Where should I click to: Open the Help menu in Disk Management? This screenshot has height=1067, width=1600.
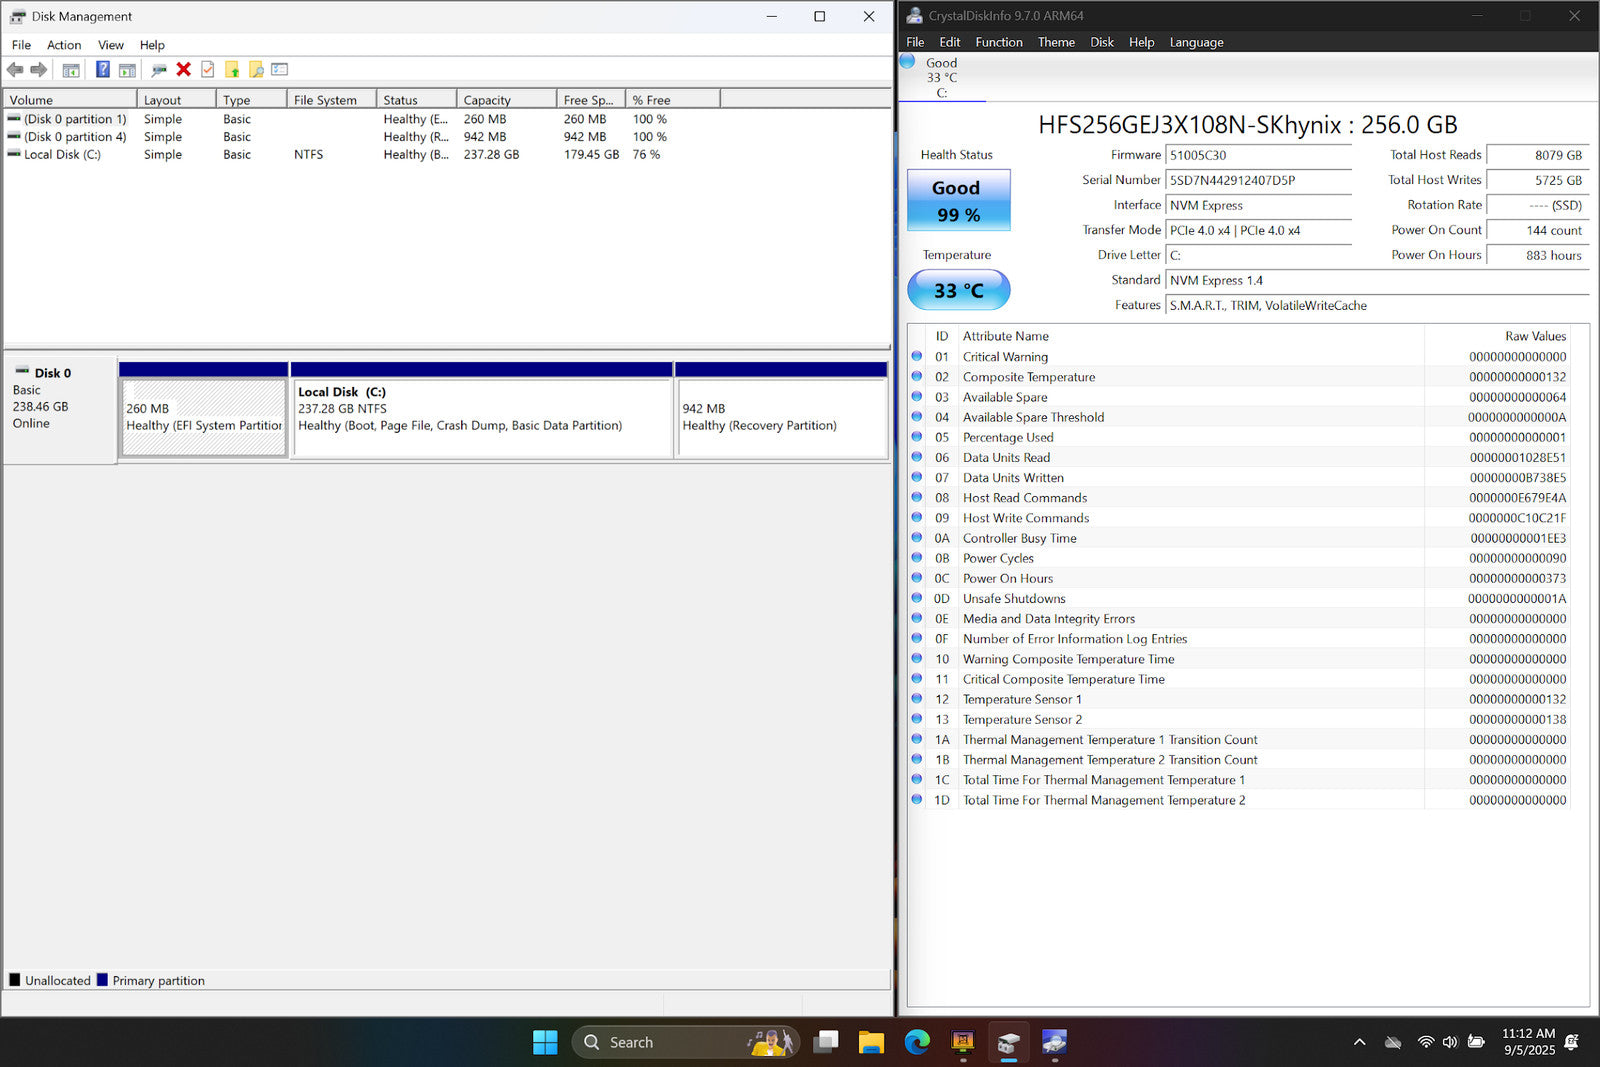(152, 45)
